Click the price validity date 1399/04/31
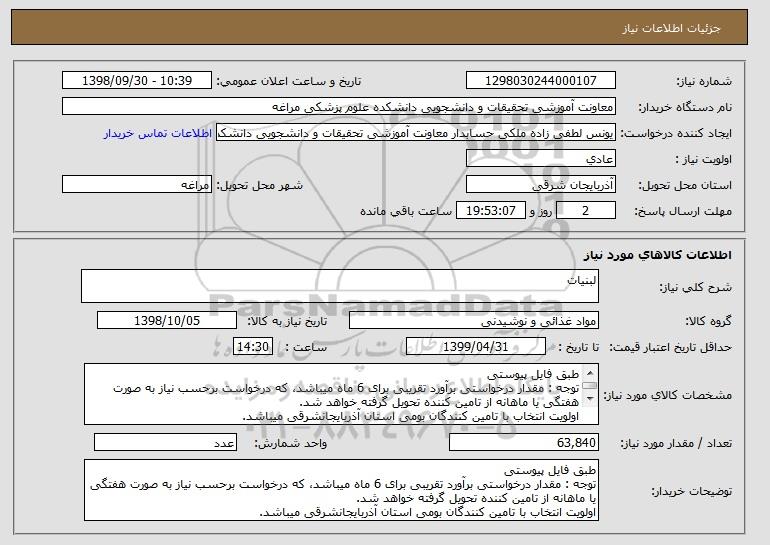 click(476, 347)
